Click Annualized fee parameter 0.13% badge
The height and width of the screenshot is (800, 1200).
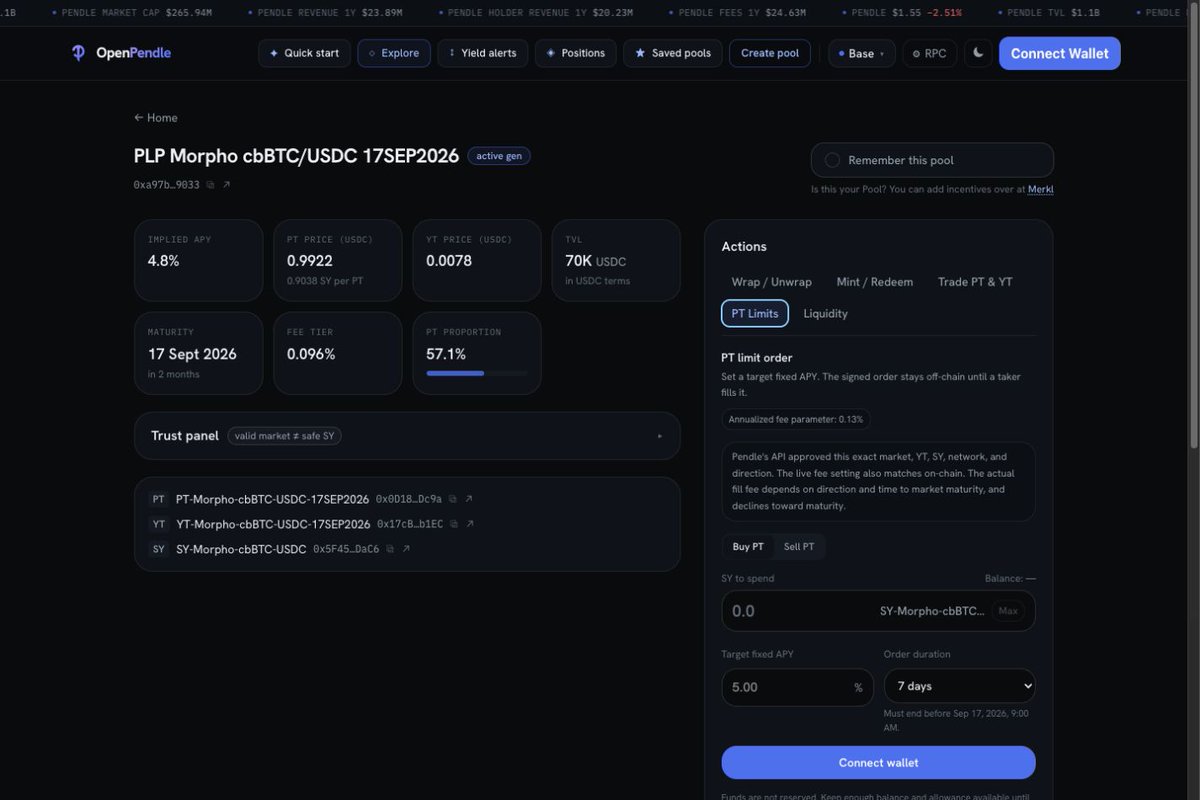(x=796, y=419)
